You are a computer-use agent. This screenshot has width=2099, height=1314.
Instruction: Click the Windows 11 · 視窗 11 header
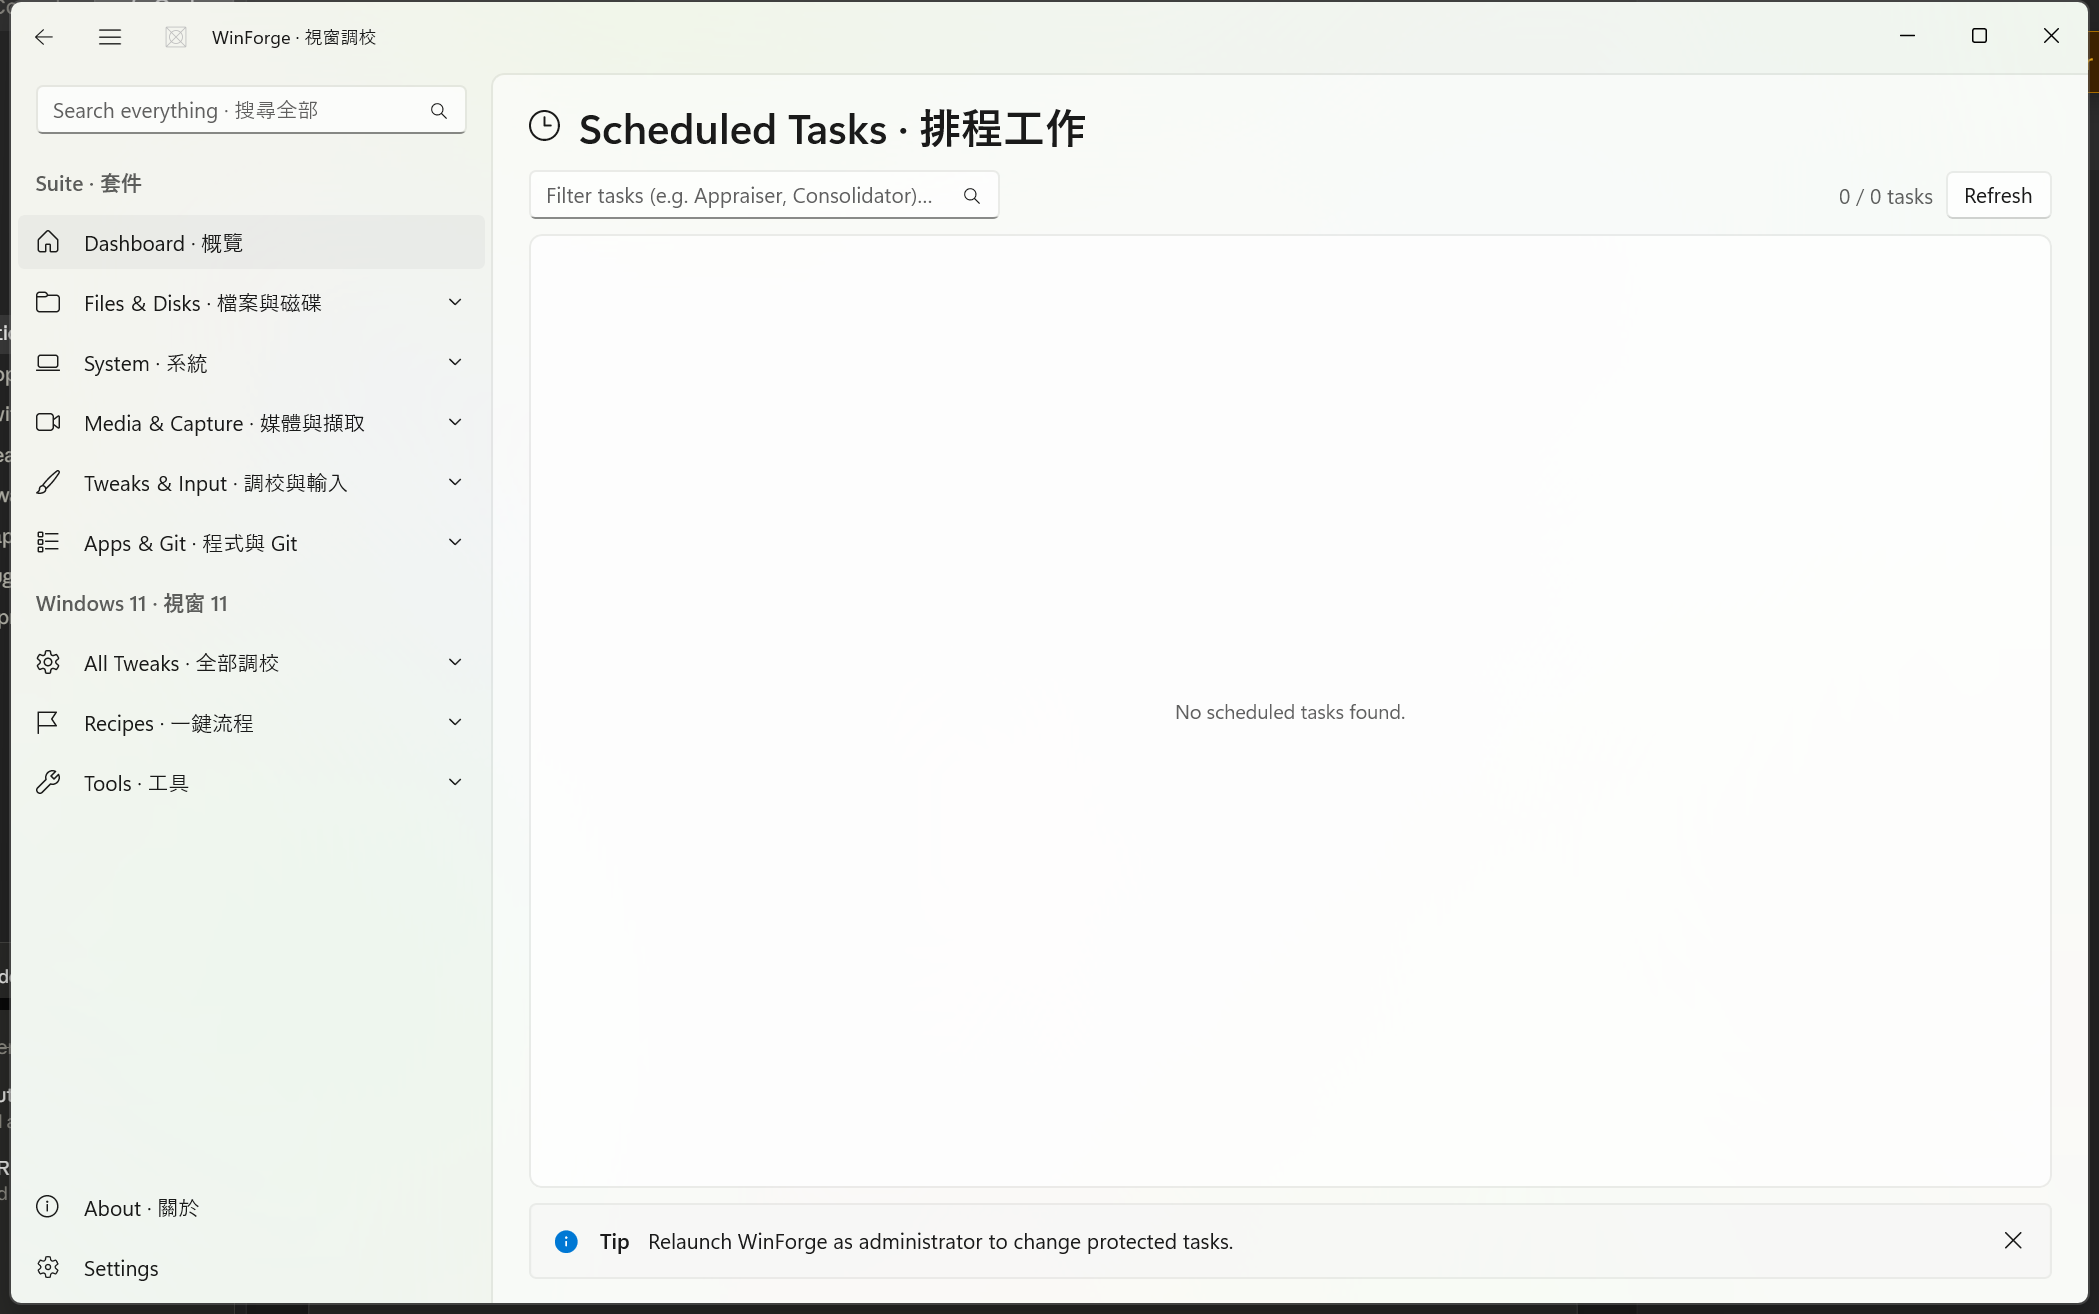132,603
